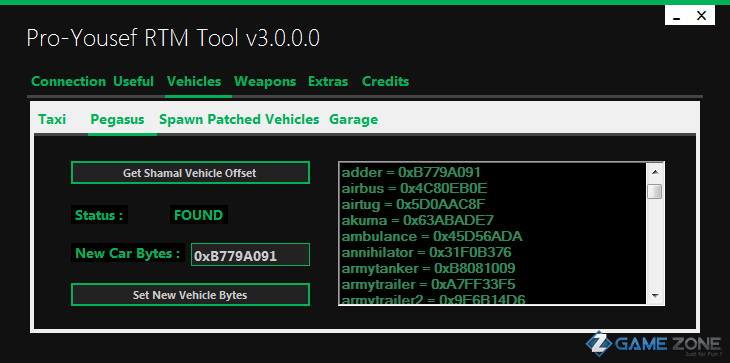Select the Vehicles tab
The height and width of the screenshot is (363, 730).
coord(194,81)
